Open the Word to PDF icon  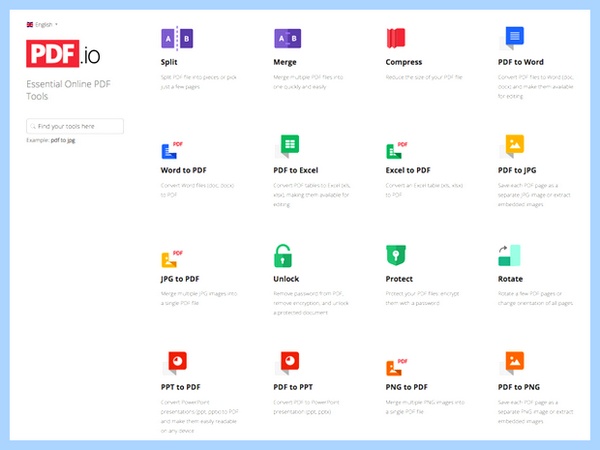[x=172, y=150]
